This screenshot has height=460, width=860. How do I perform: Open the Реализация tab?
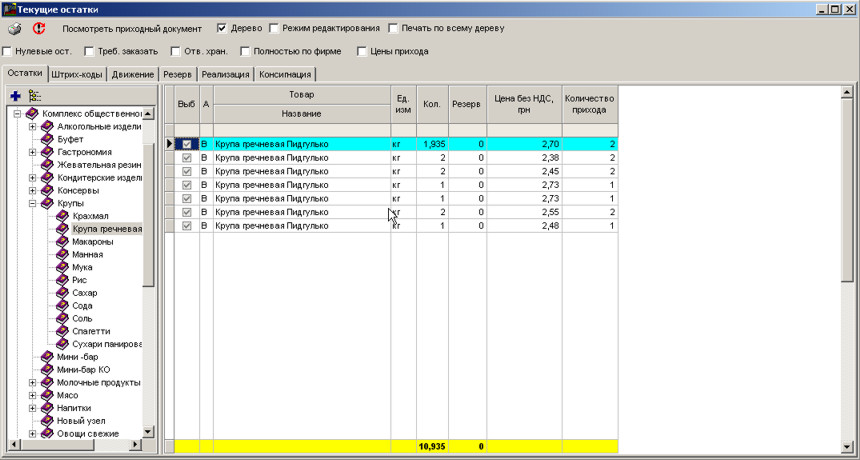click(225, 74)
